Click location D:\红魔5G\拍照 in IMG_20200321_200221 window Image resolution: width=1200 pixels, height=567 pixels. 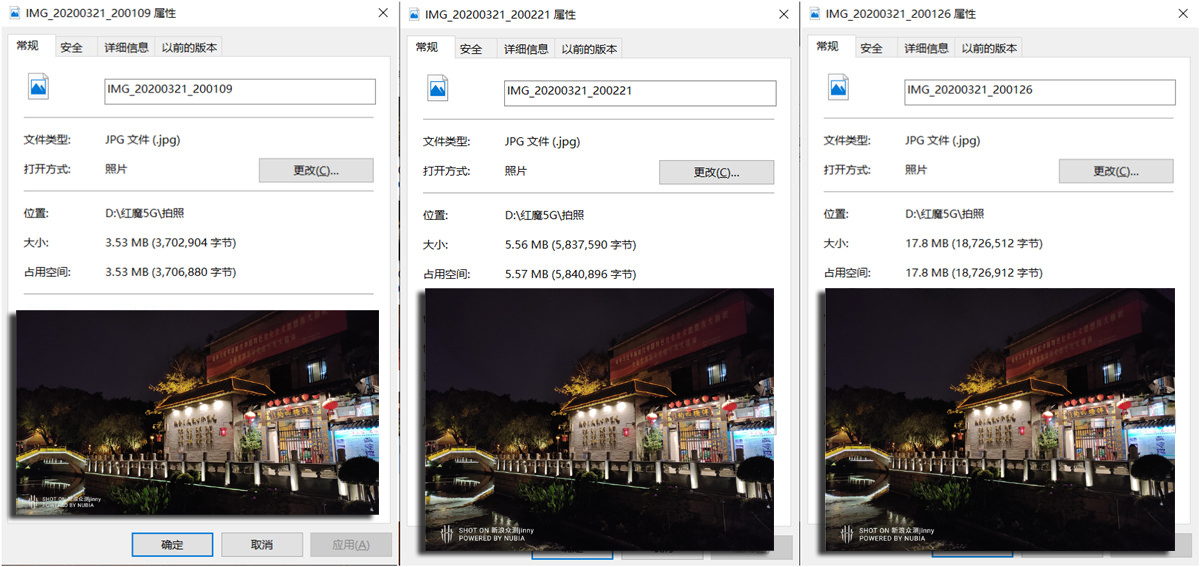click(x=545, y=215)
